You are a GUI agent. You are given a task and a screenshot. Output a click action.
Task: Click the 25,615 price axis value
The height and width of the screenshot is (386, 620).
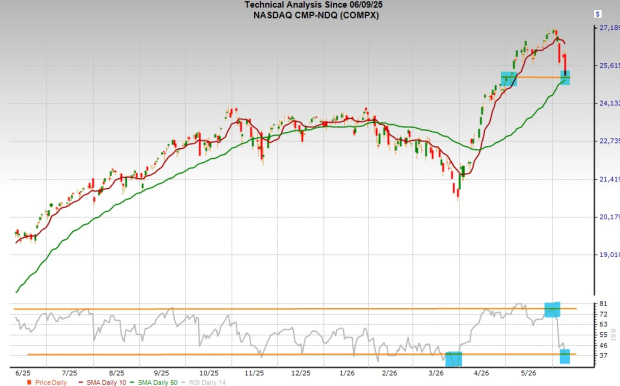[609, 65]
